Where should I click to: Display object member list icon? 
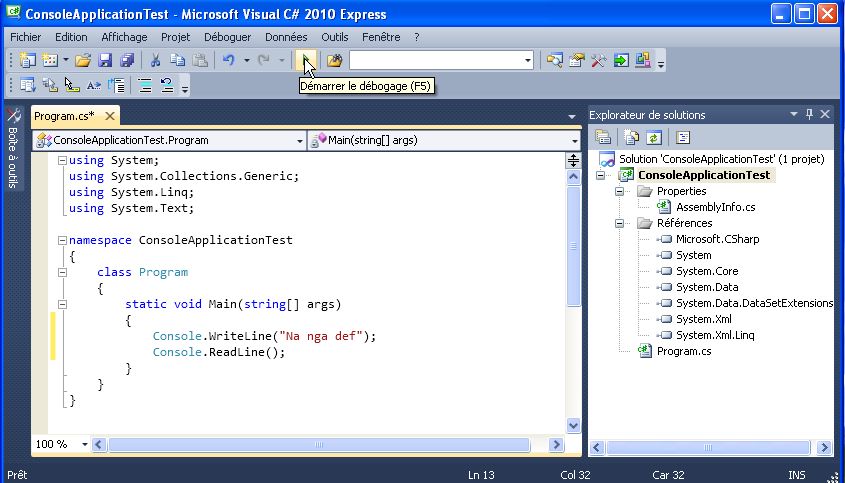tap(27, 85)
